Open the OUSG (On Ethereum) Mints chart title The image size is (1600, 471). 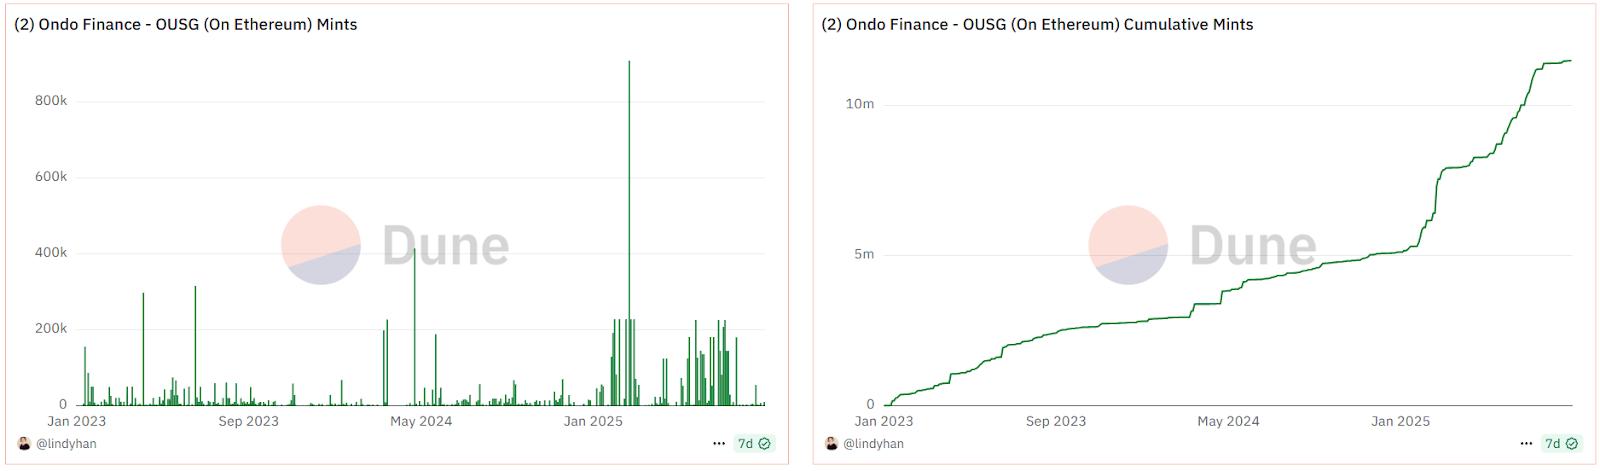(185, 24)
